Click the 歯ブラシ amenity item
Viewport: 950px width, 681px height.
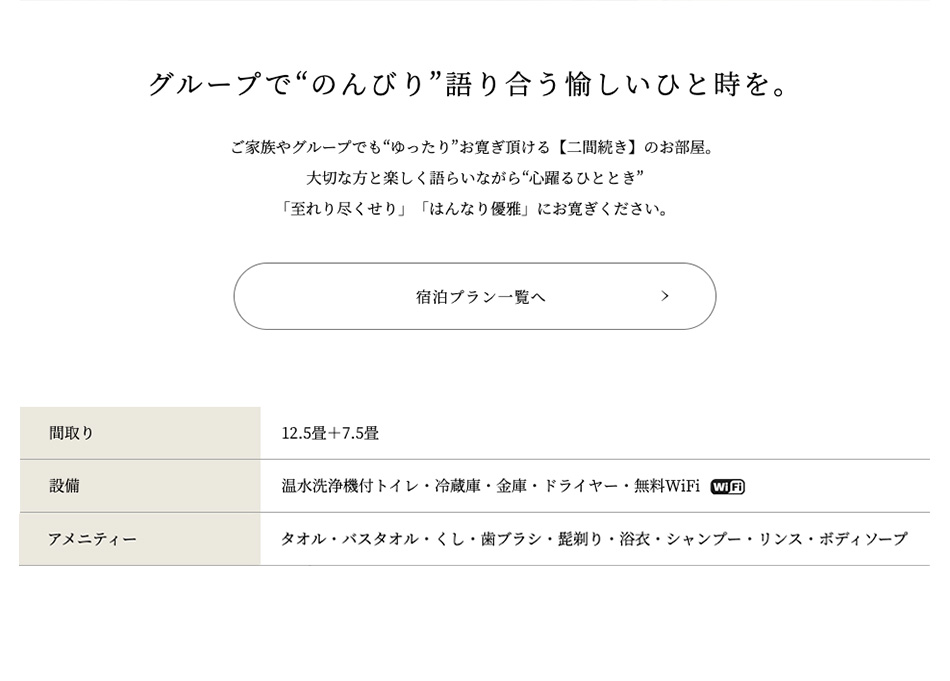(x=511, y=539)
